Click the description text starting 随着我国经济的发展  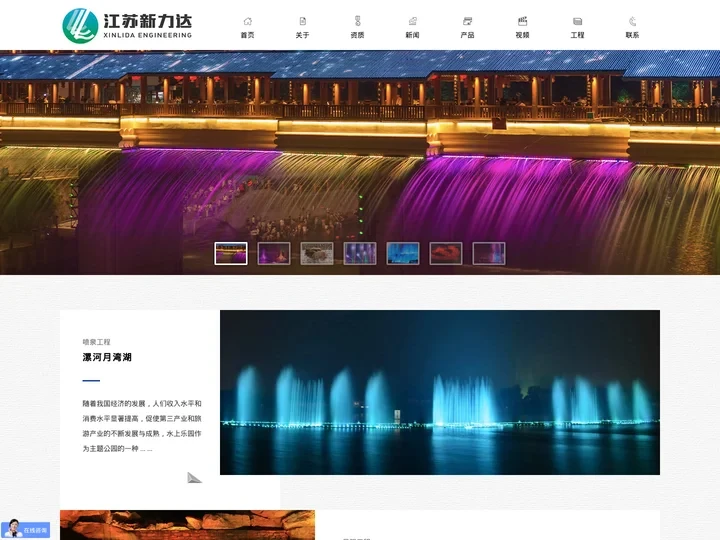pos(142,426)
